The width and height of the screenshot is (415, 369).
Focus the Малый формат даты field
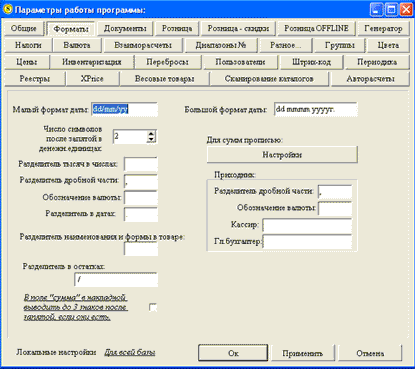pos(124,109)
